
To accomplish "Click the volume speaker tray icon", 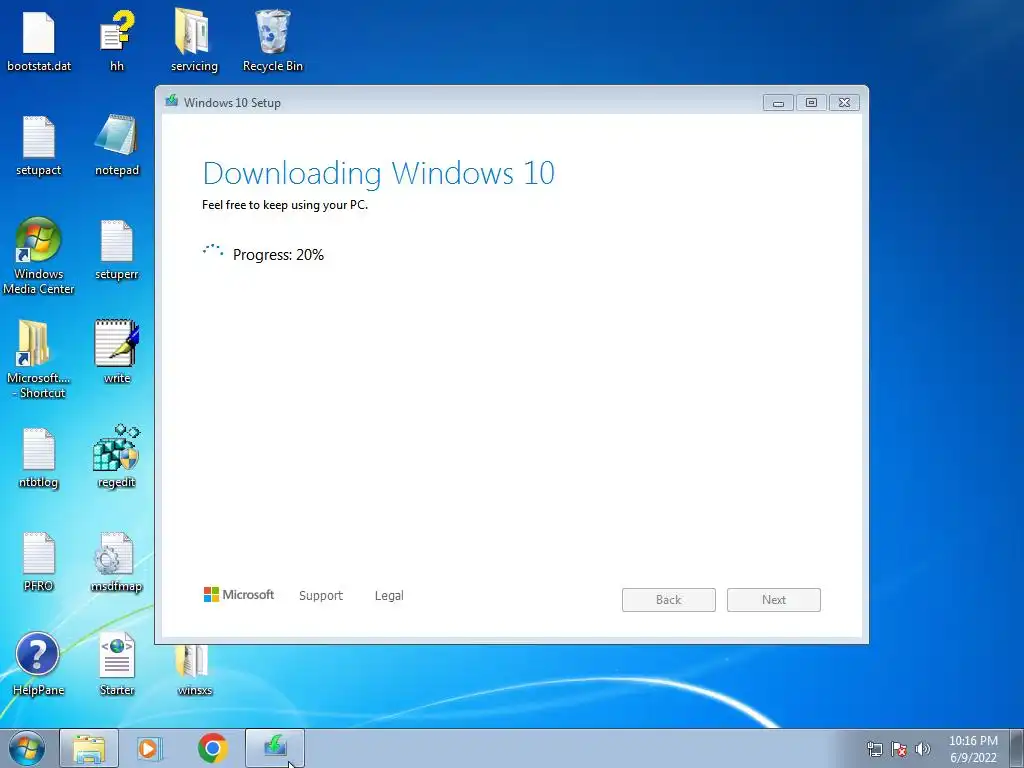I will tap(923, 749).
